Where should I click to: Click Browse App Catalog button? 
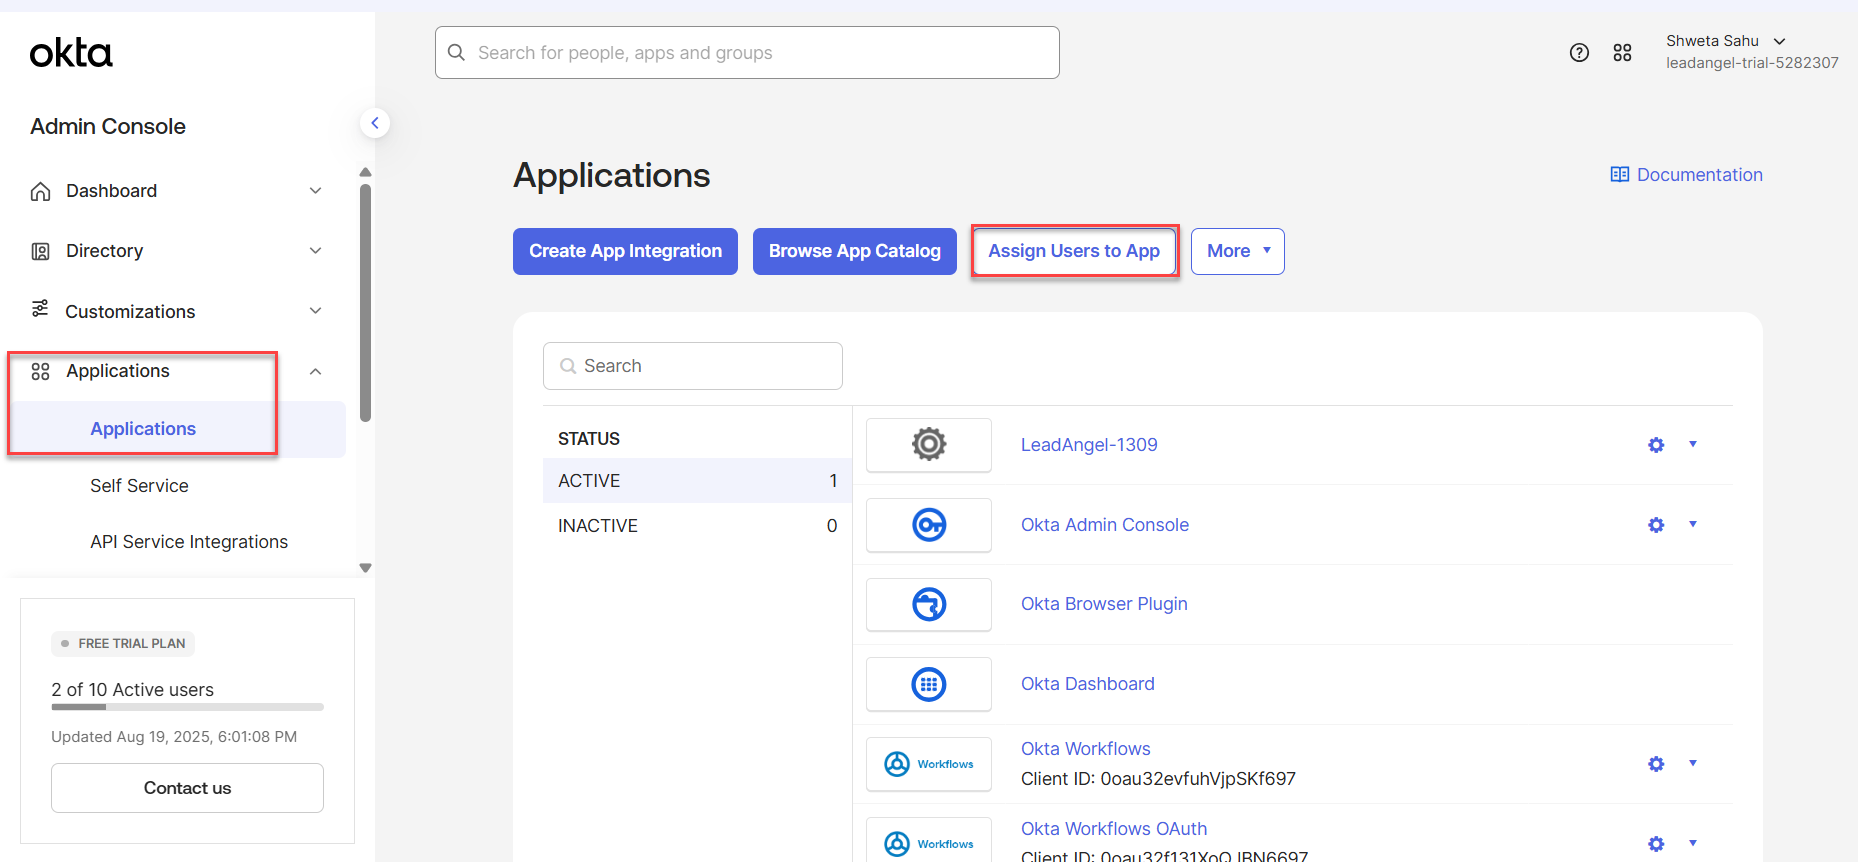tap(854, 251)
